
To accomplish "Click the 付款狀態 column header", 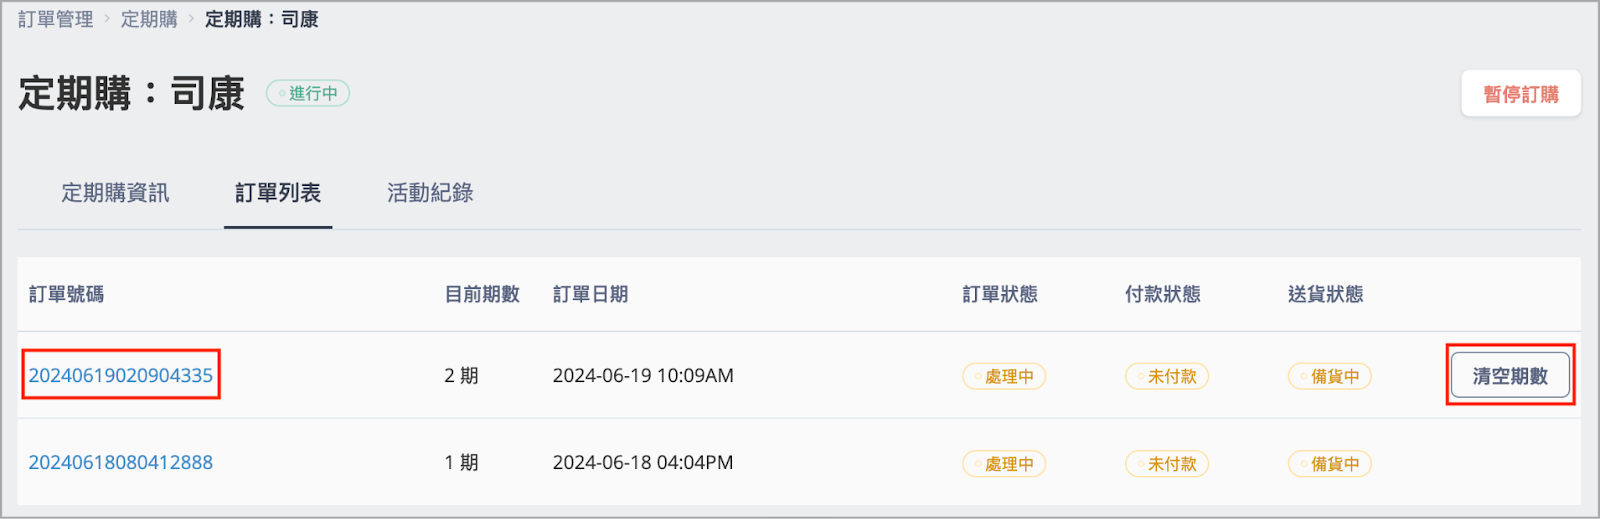I will pyautogui.click(x=1163, y=294).
